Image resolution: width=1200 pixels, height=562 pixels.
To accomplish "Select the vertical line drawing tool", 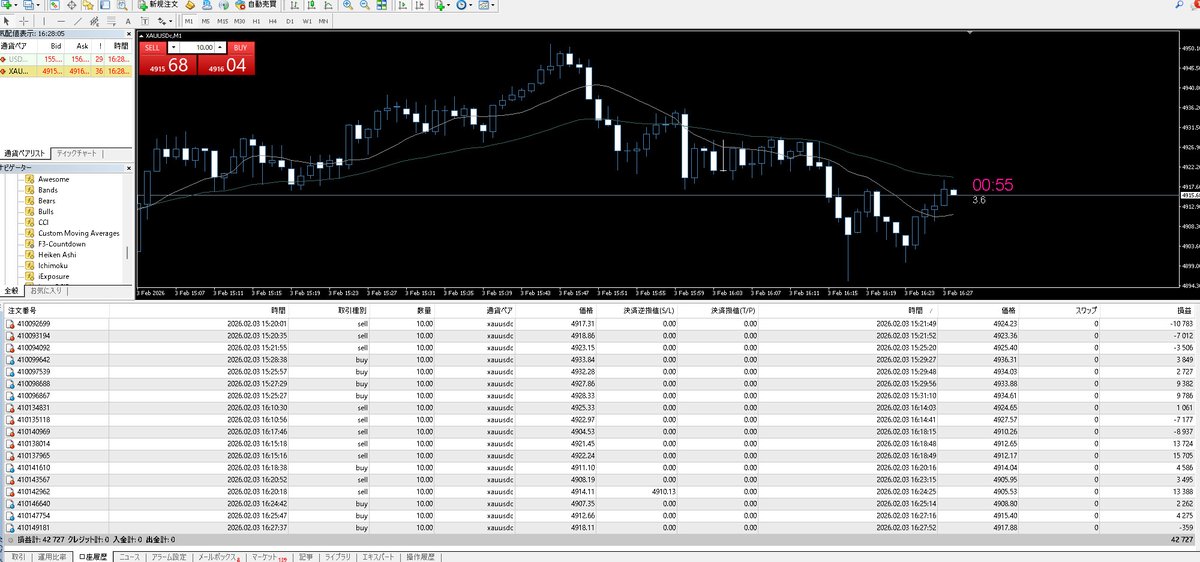I will tap(44, 21).
